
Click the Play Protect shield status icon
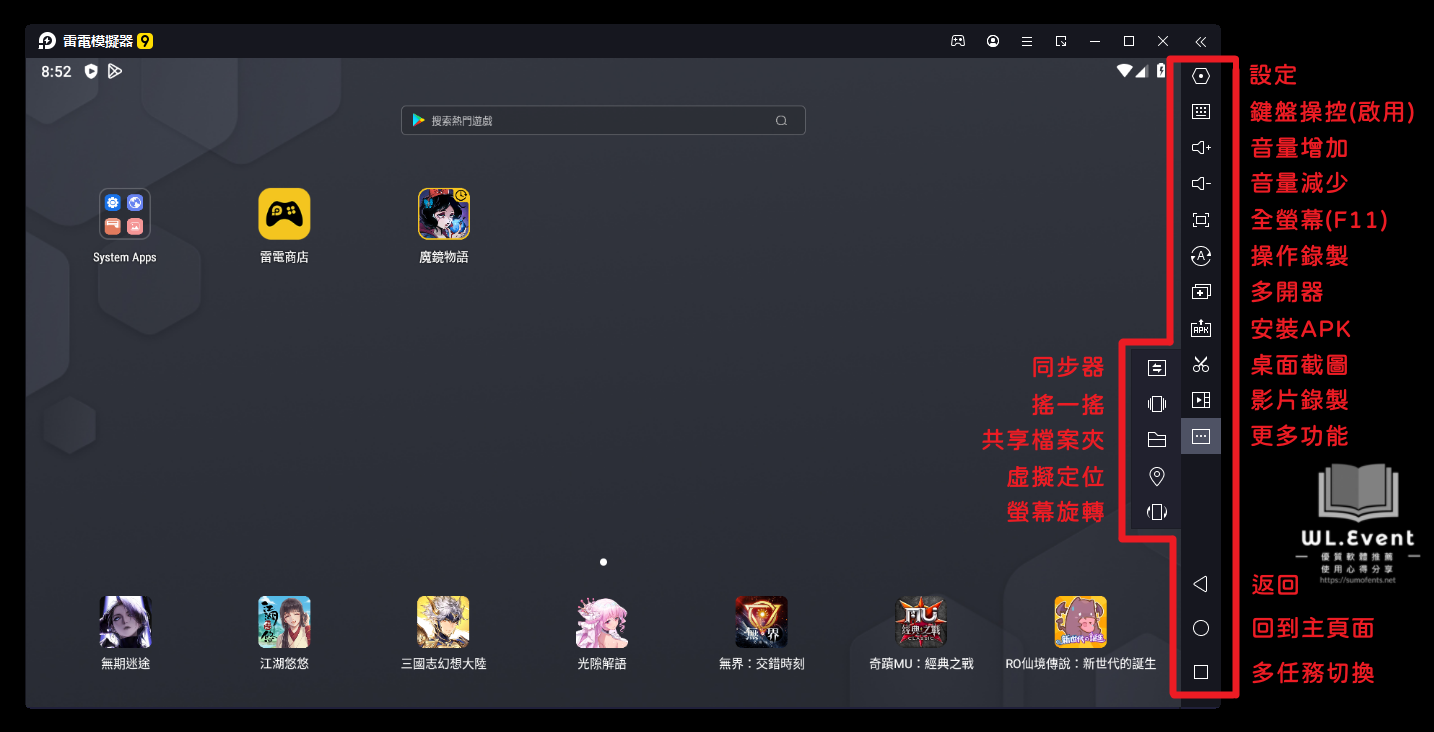[91, 71]
